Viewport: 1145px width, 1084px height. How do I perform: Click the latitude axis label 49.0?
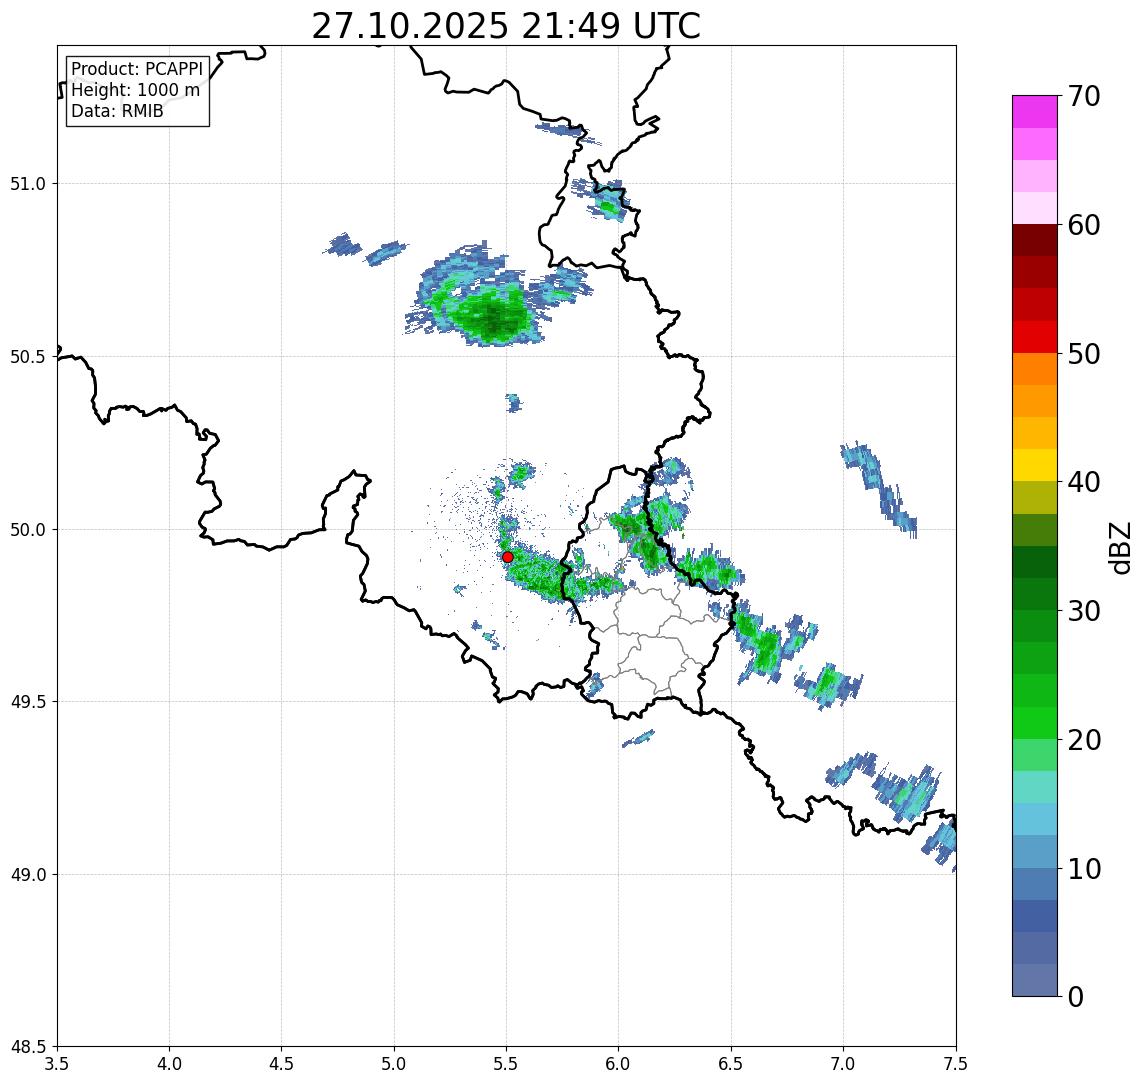(x=27, y=874)
